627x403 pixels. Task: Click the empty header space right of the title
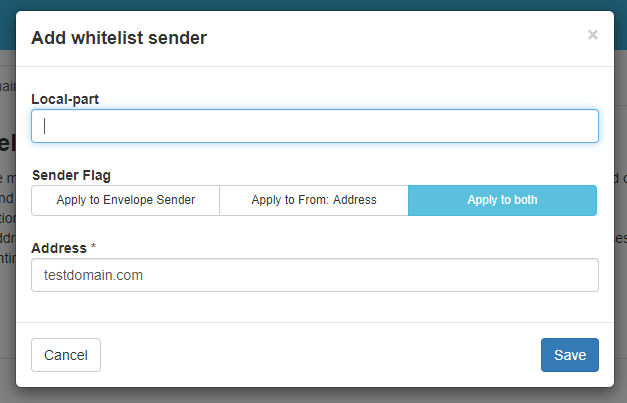(x=400, y=38)
